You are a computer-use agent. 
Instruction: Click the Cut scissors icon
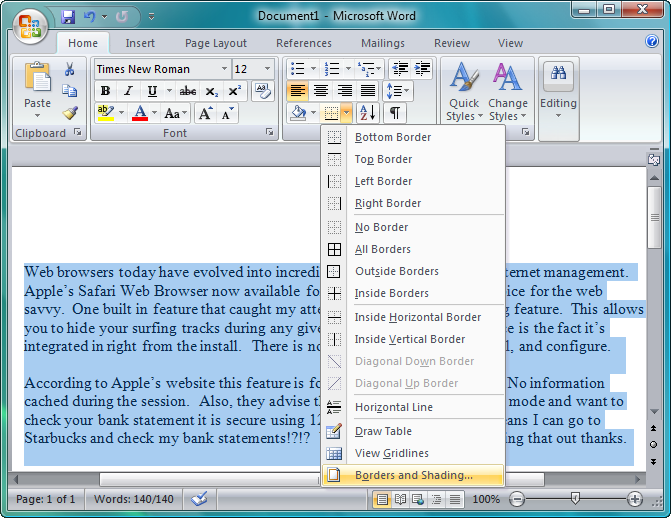click(69, 69)
